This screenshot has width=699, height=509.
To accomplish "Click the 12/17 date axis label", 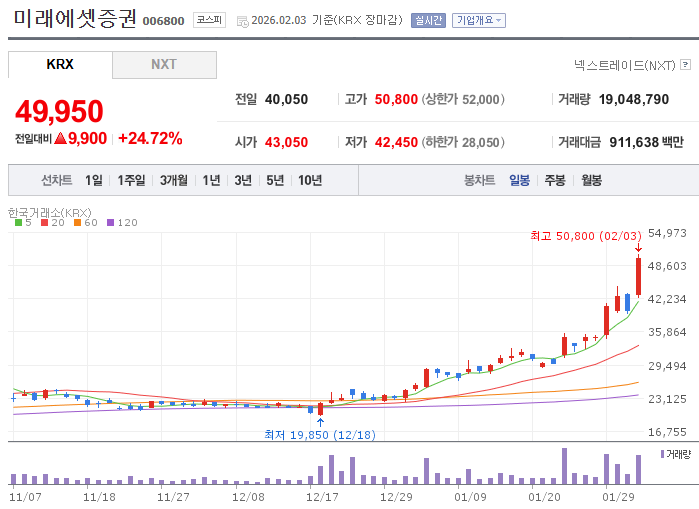I will coord(322,497).
